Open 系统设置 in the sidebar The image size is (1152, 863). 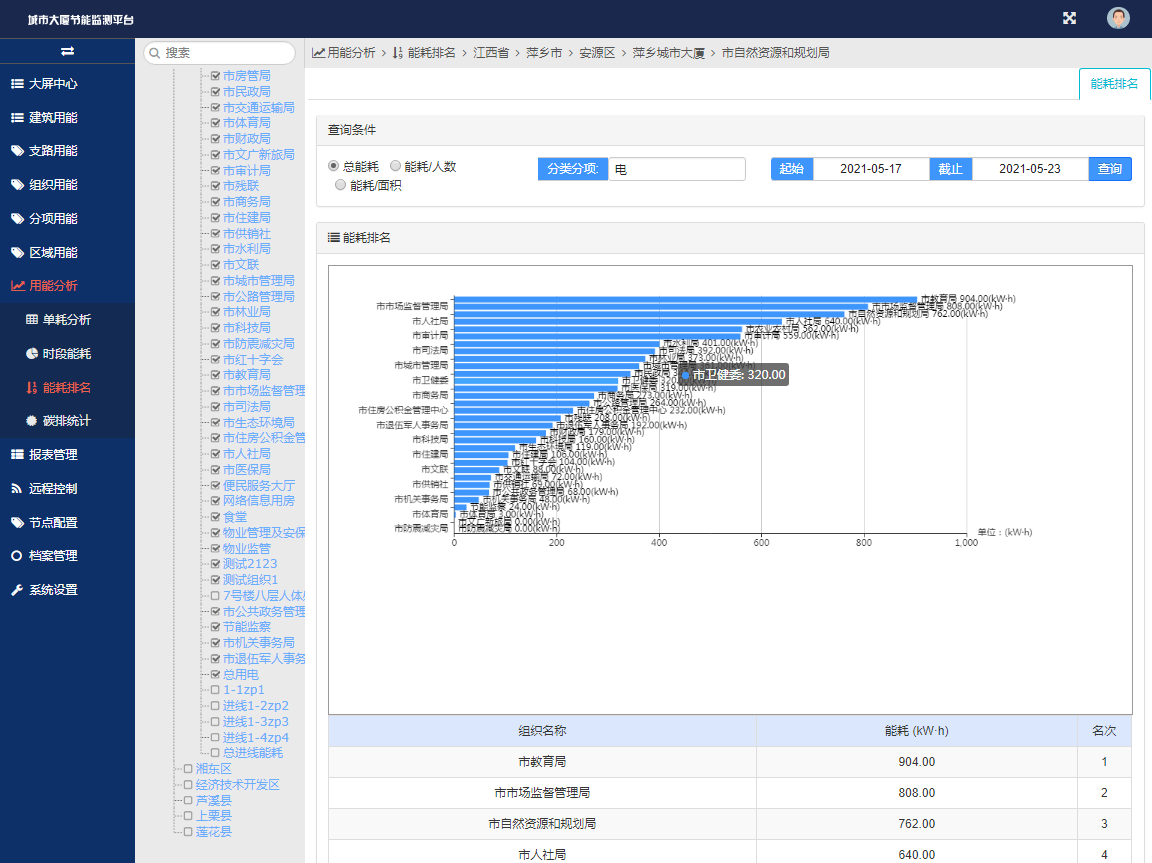[x=53, y=590]
